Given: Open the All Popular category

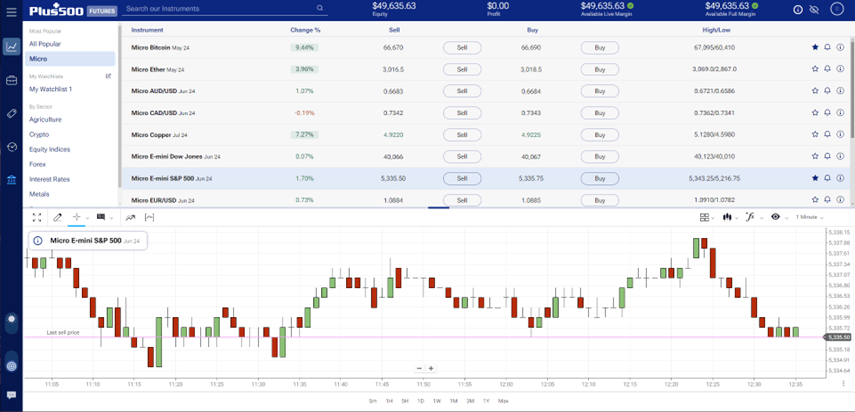Looking at the screenshot, I should (46, 44).
